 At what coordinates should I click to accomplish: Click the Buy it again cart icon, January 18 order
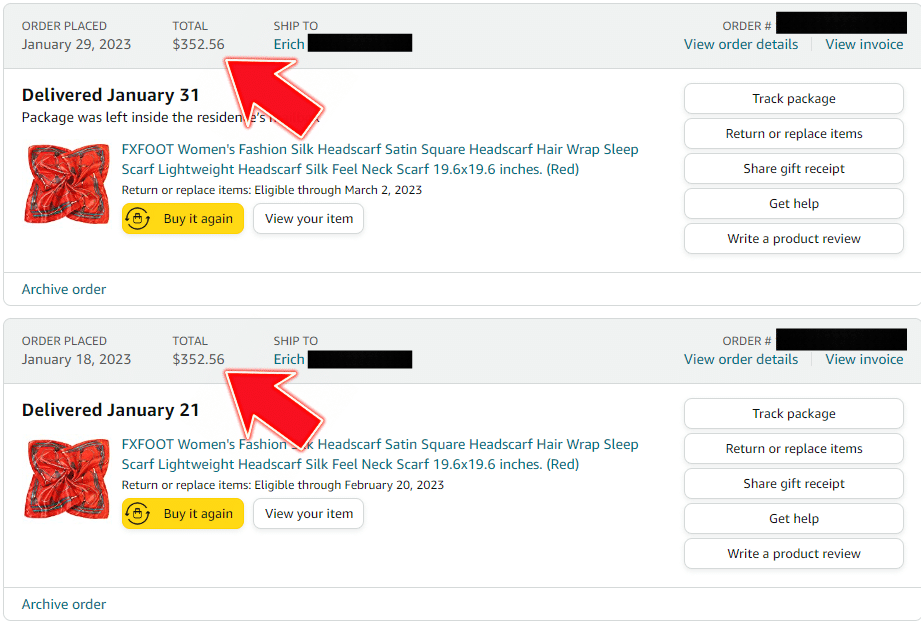coord(137,514)
